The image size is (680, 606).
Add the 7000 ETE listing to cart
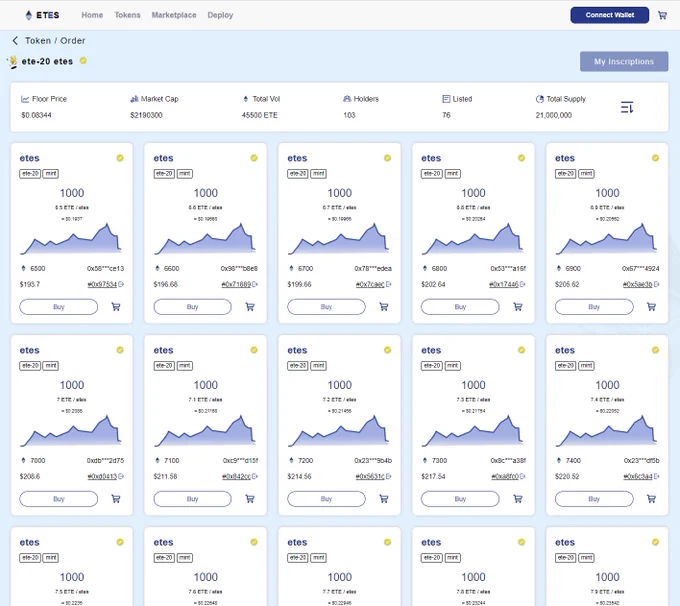[x=116, y=499]
